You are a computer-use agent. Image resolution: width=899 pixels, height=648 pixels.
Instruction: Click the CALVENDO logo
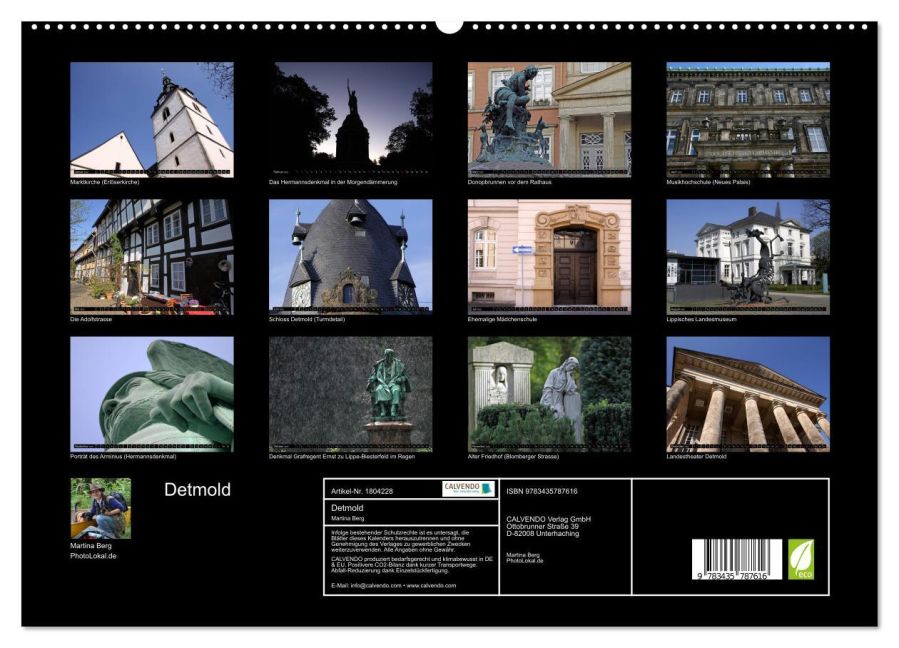pos(469,489)
